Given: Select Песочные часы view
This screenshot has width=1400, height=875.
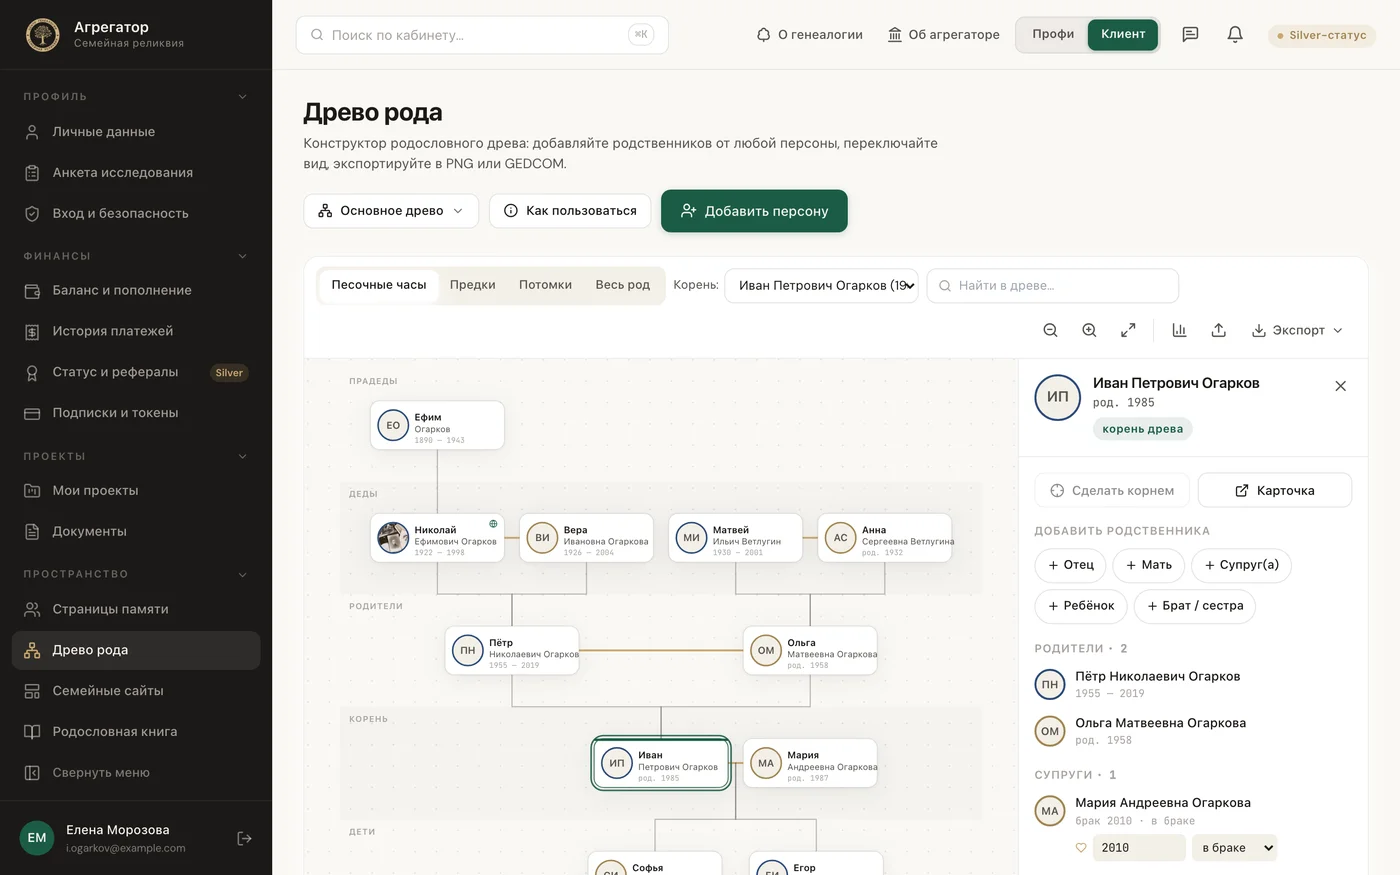Looking at the screenshot, I should (x=379, y=285).
